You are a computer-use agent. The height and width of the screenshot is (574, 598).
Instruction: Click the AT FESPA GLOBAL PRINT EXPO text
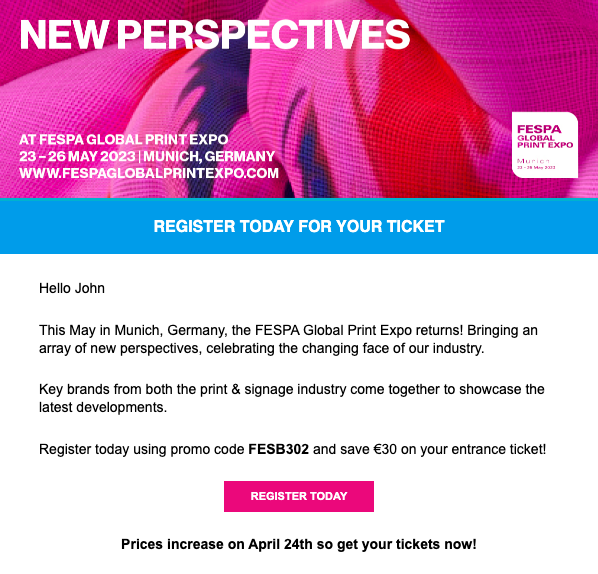pyautogui.click(x=124, y=140)
